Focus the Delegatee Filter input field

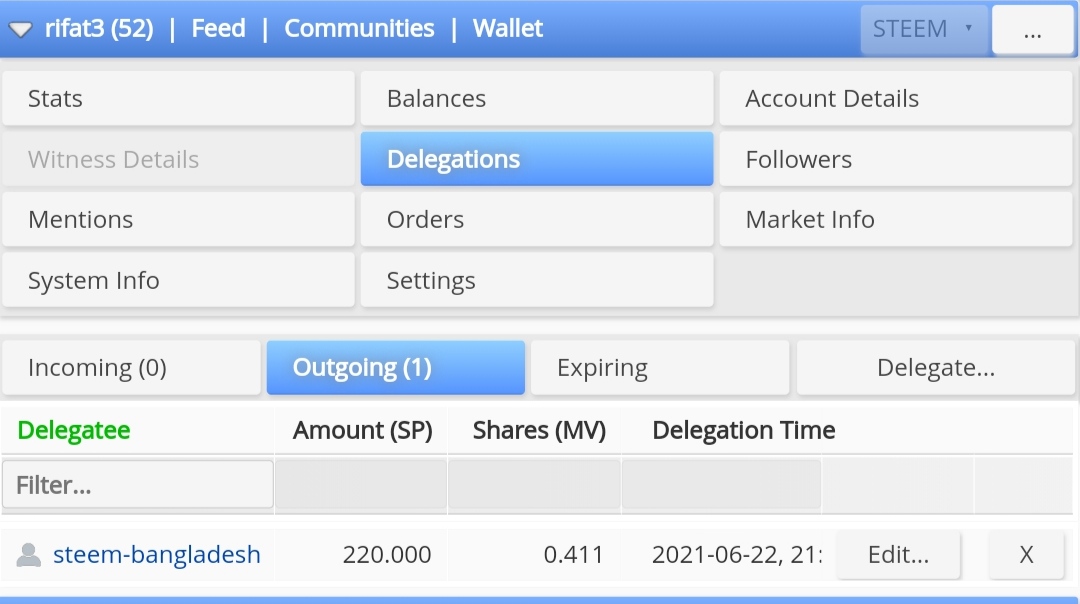(x=138, y=485)
